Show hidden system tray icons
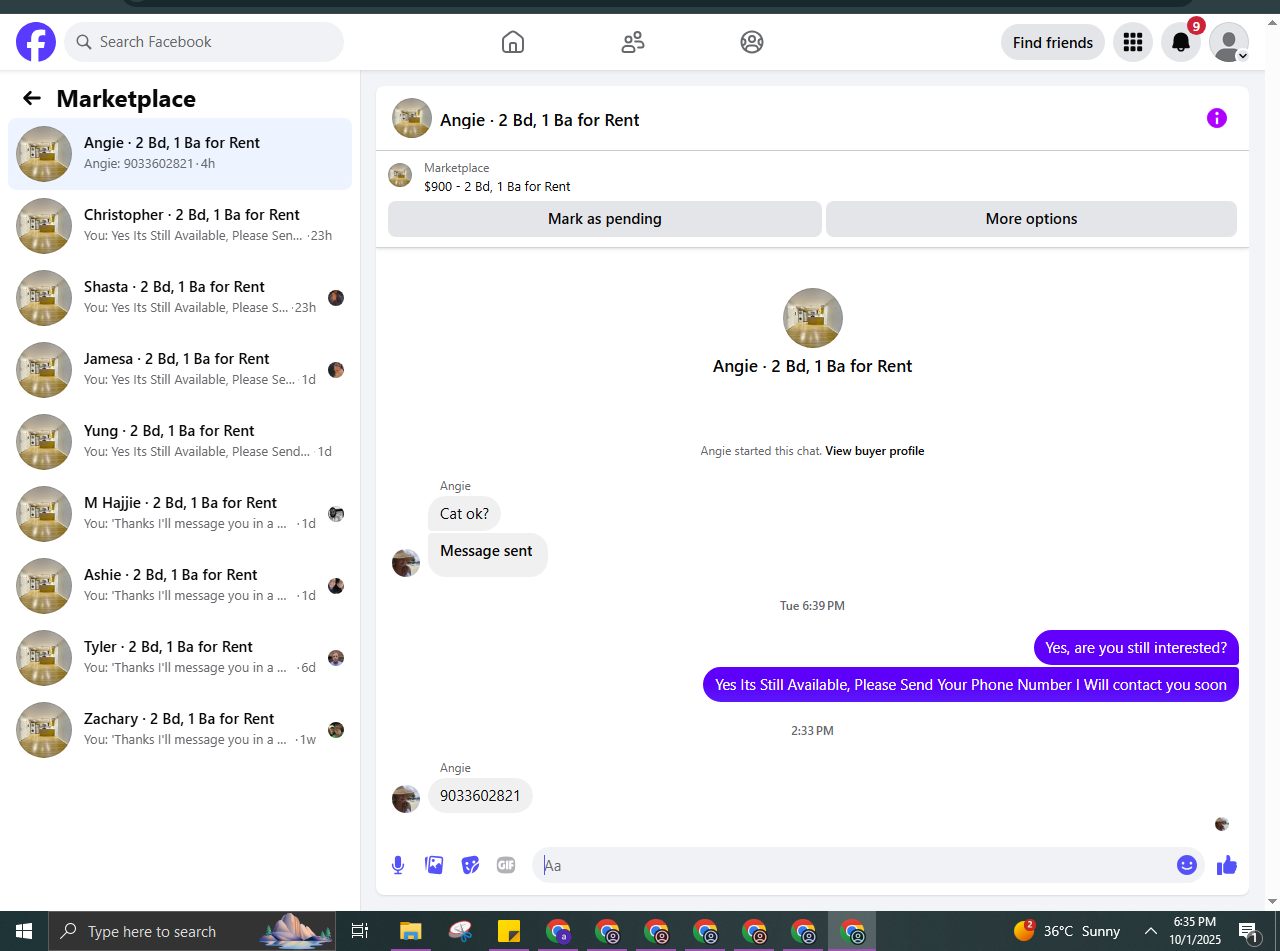Viewport: 1280px width, 951px height. coord(1150,931)
